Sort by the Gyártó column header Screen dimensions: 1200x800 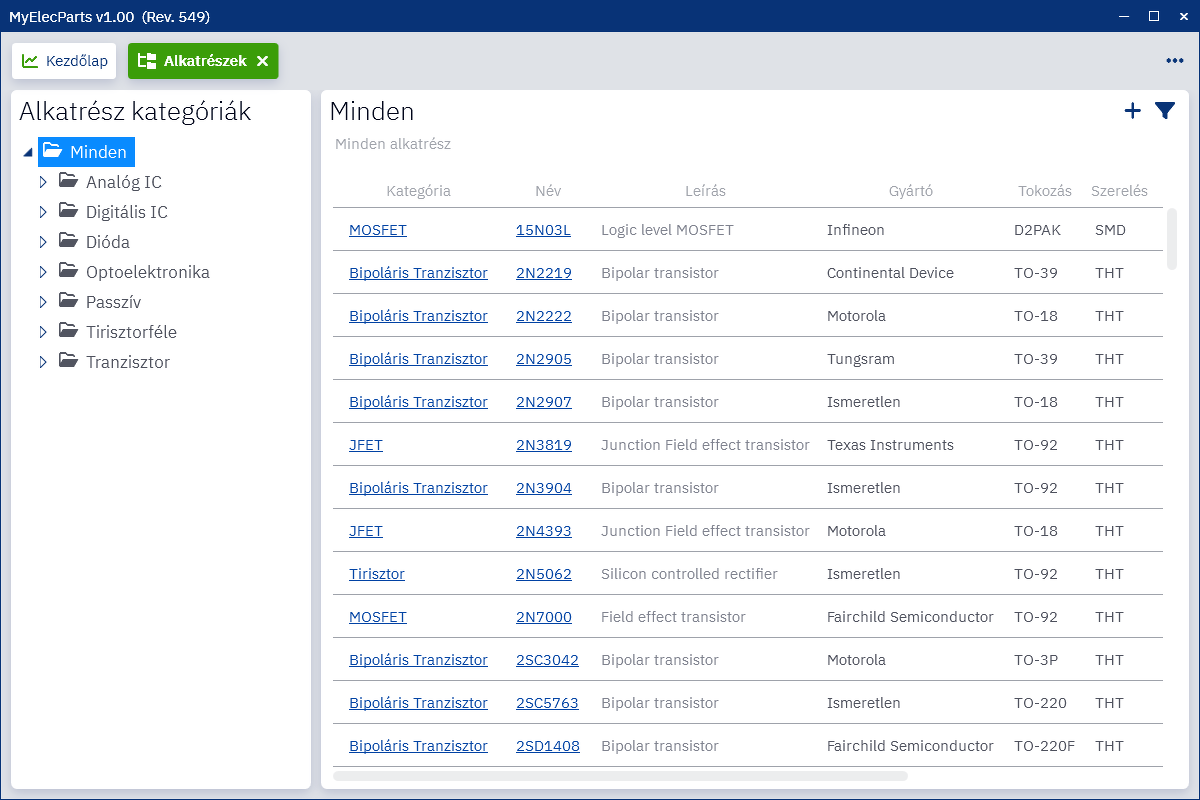tap(911, 191)
